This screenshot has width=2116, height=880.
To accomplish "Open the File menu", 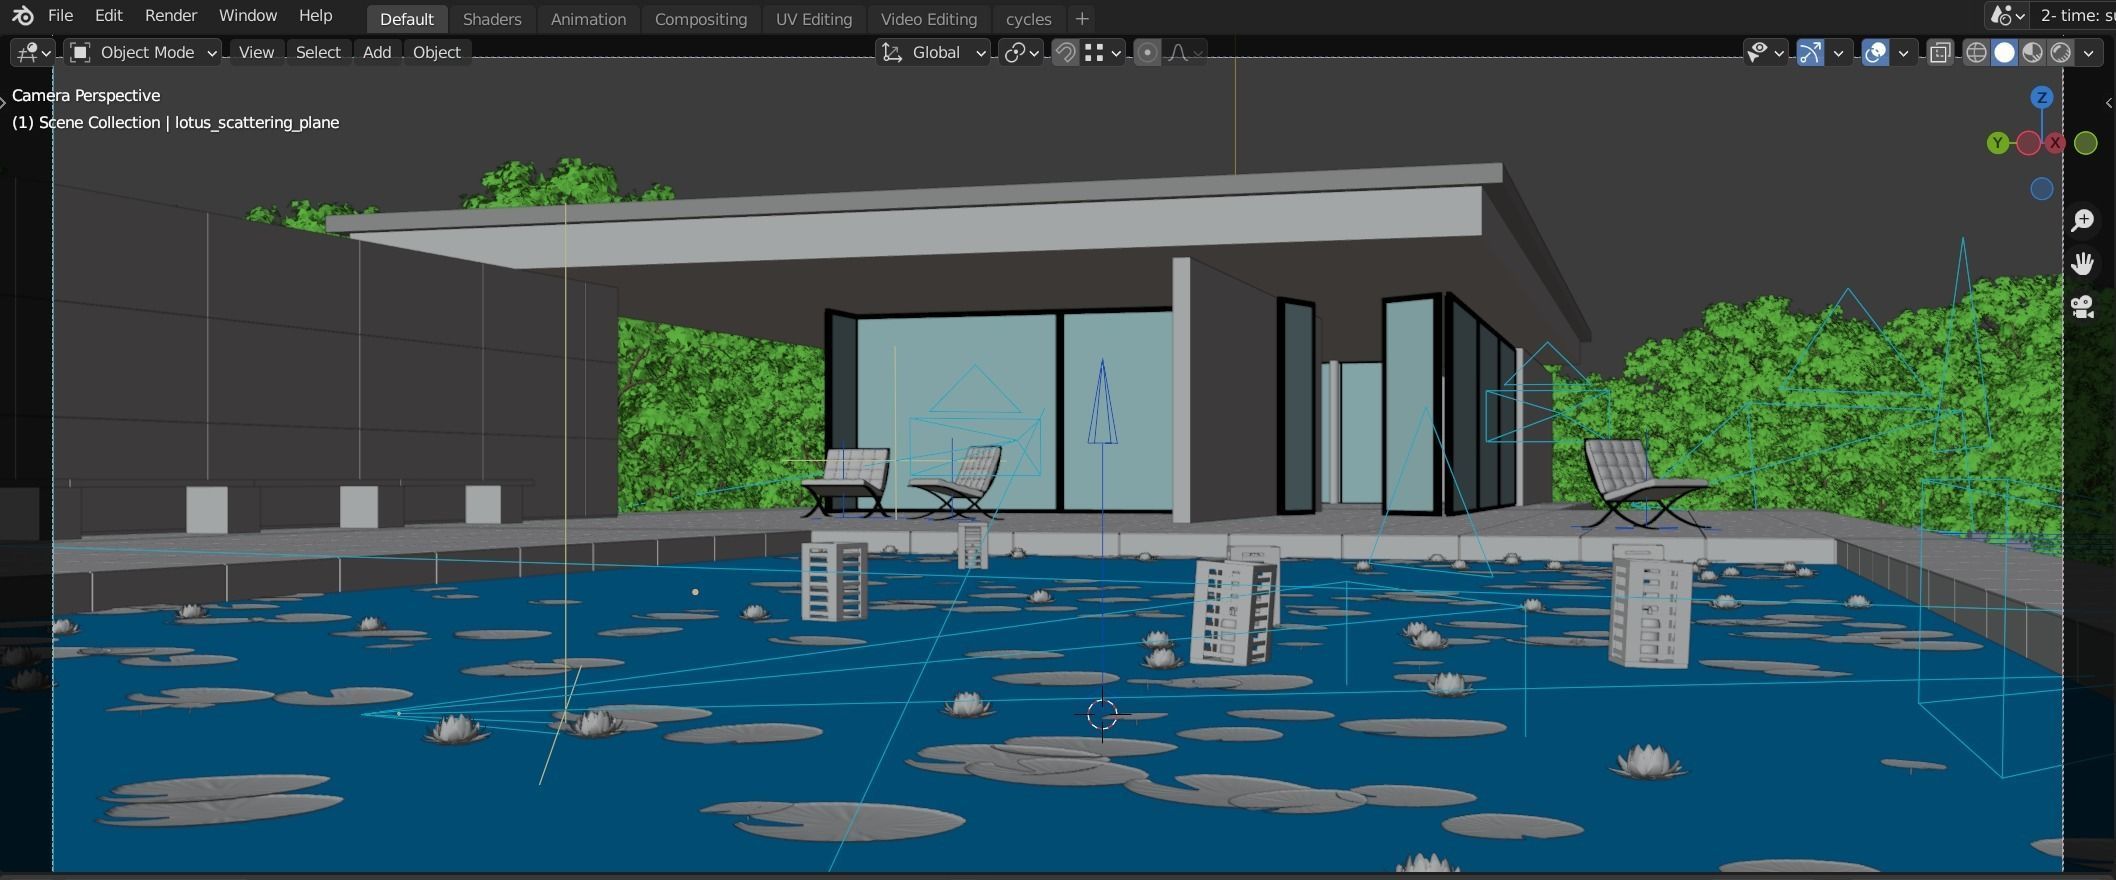I will 60,16.
